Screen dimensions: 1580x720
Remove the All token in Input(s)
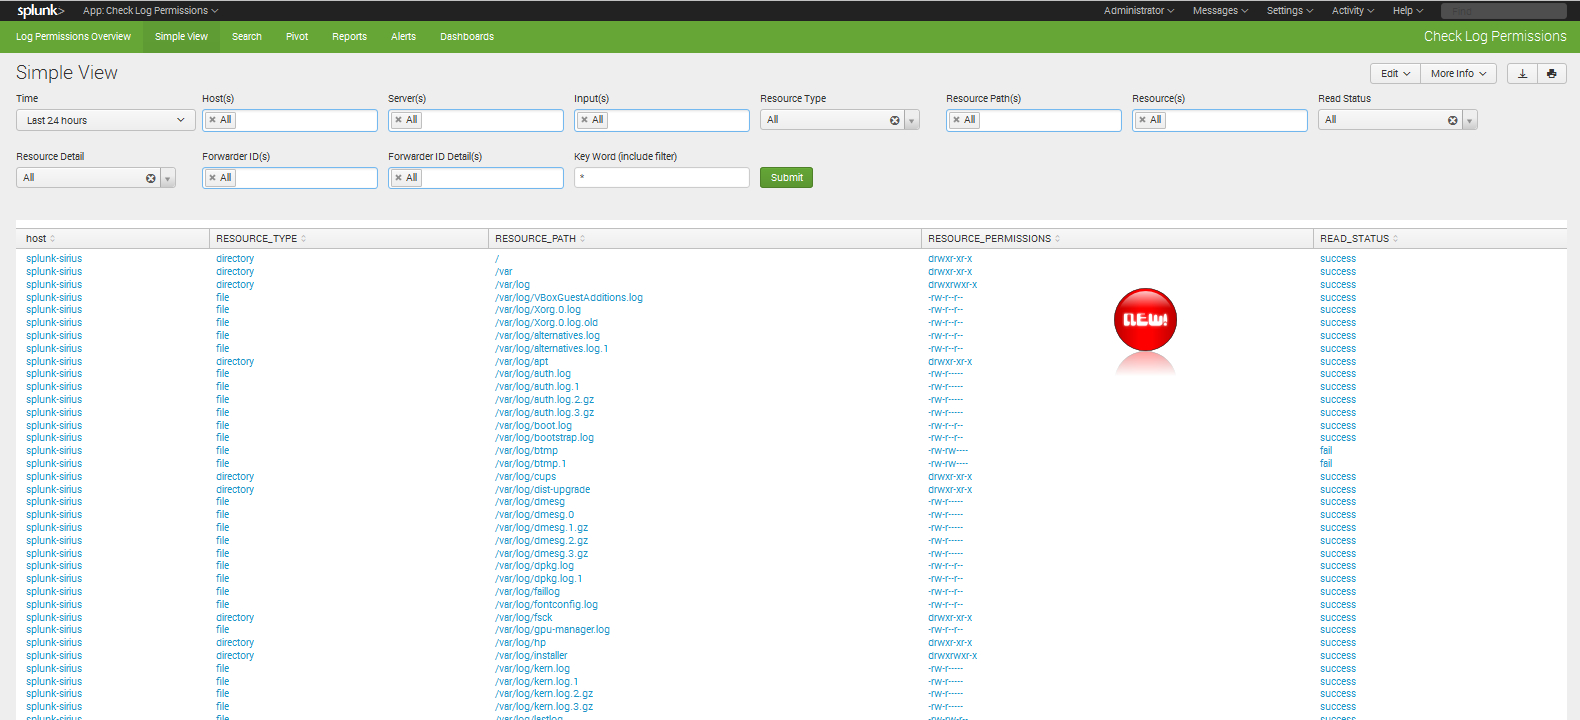584,120
